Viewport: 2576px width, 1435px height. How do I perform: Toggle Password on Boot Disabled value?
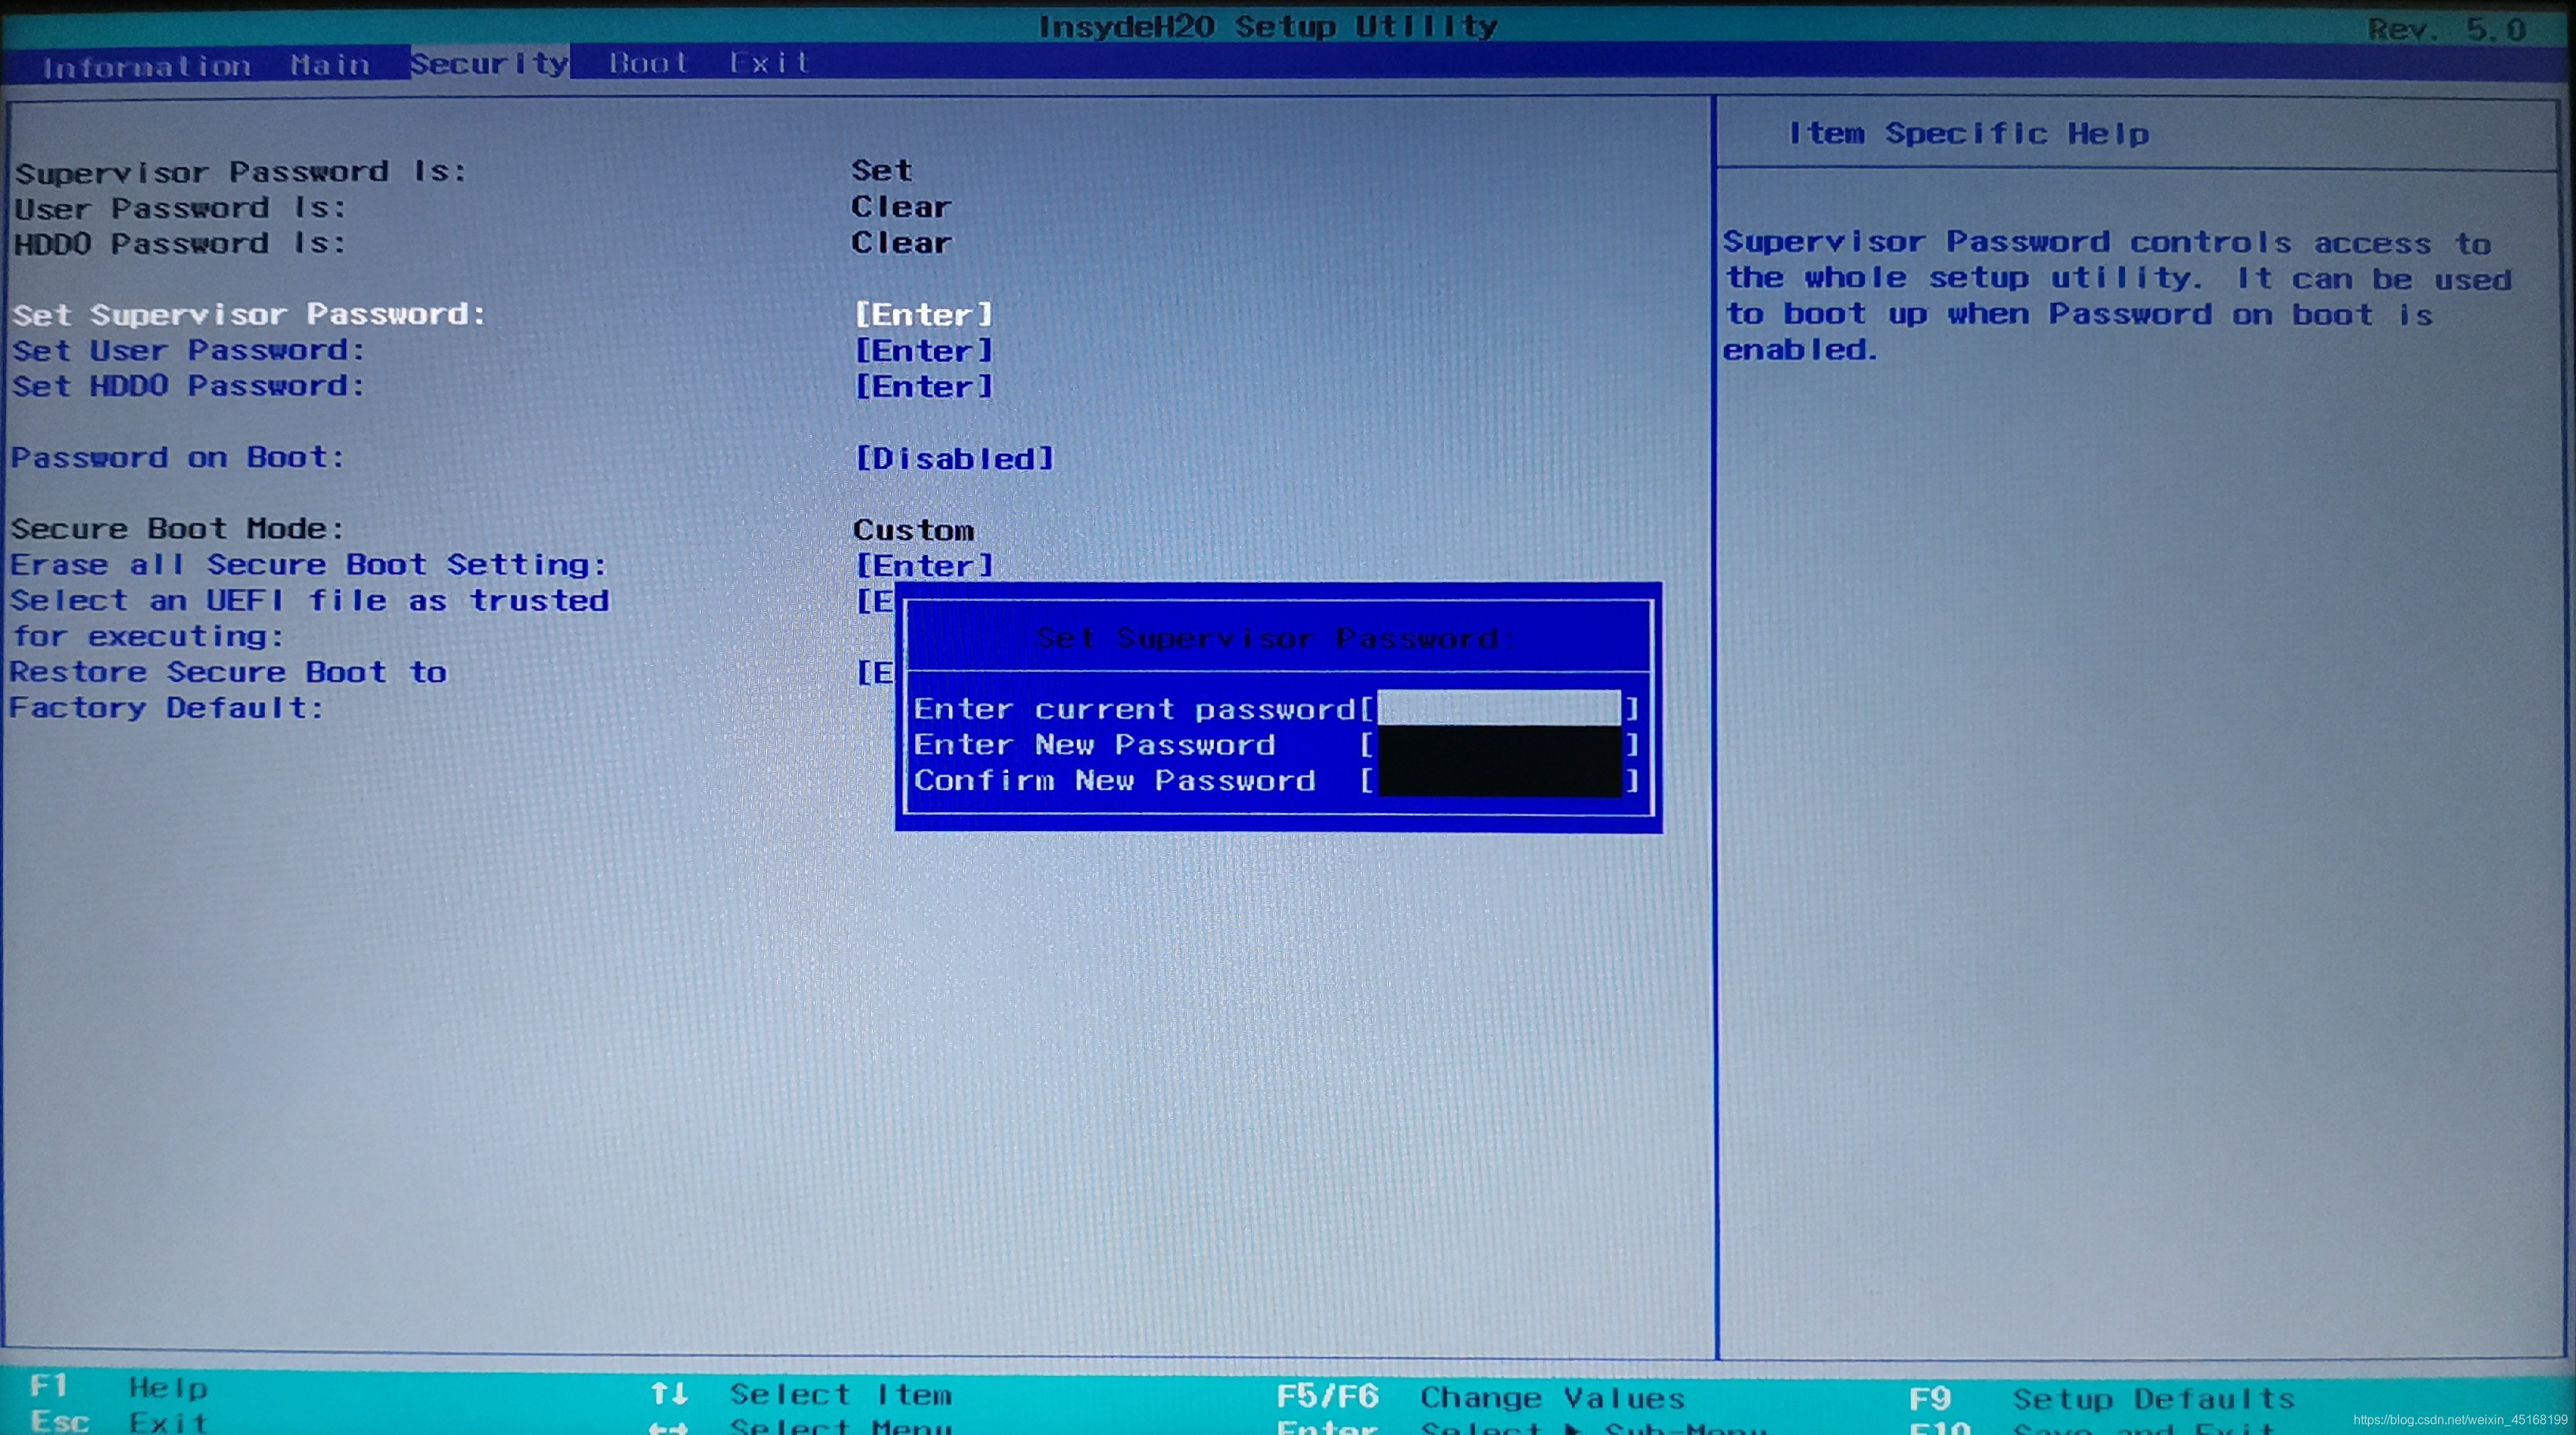tap(954, 458)
